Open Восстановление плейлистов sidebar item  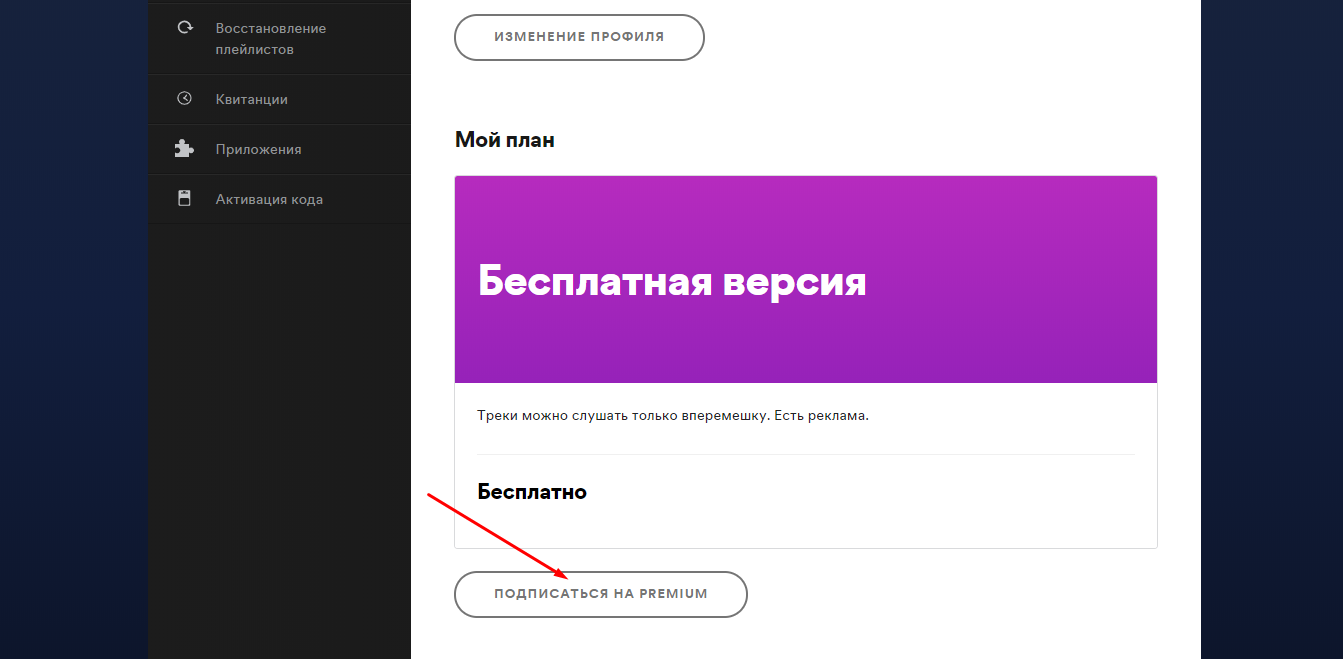point(270,39)
